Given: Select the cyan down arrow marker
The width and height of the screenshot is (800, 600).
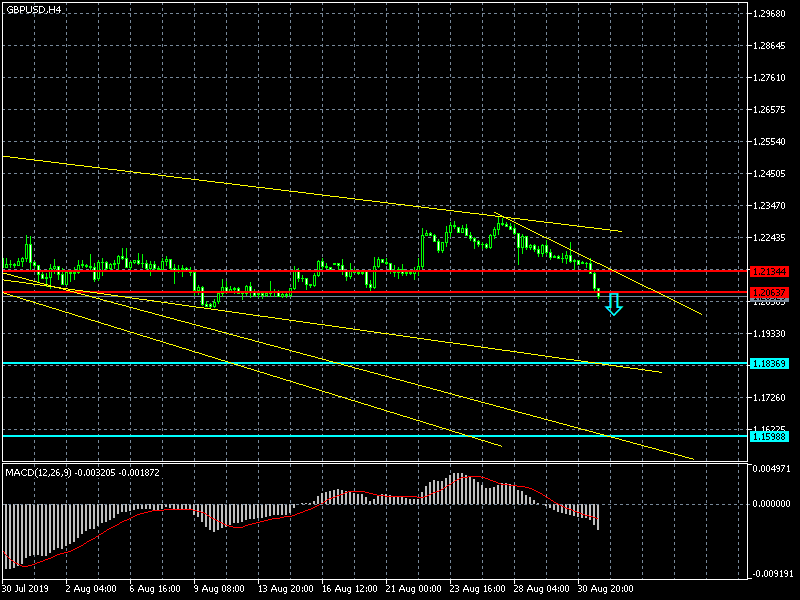Looking at the screenshot, I should pyautogui.click(x=614, y=304).
